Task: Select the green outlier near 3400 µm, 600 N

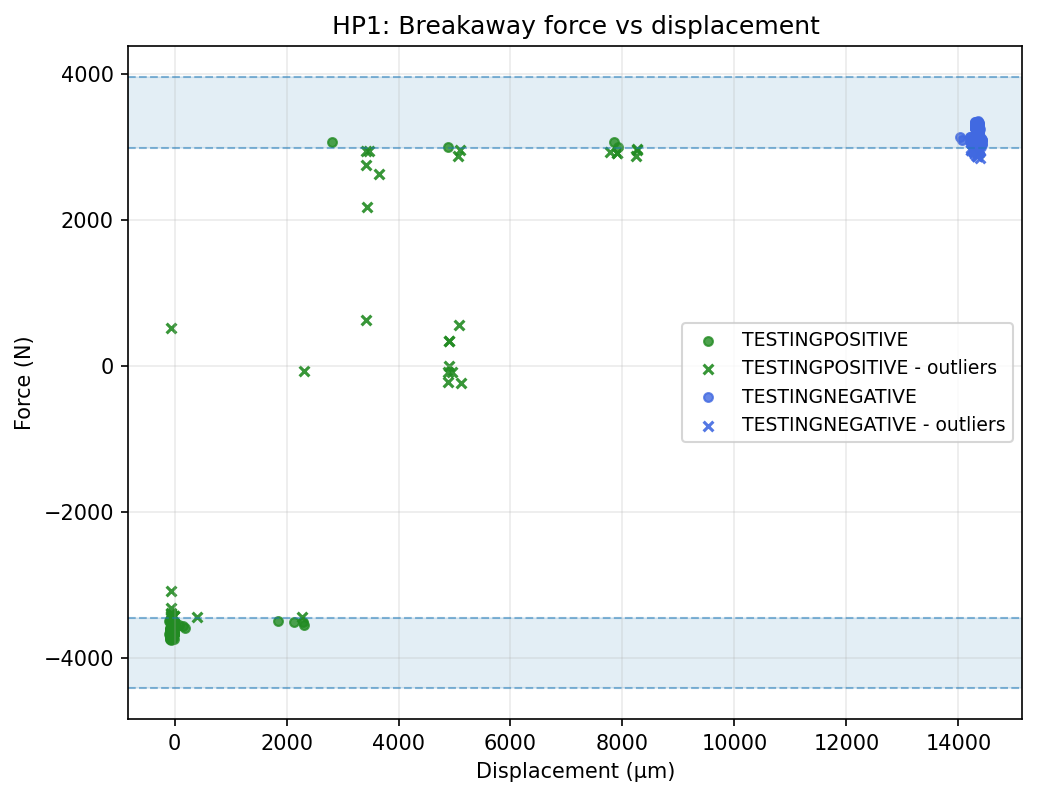Action: coord(366,320)
